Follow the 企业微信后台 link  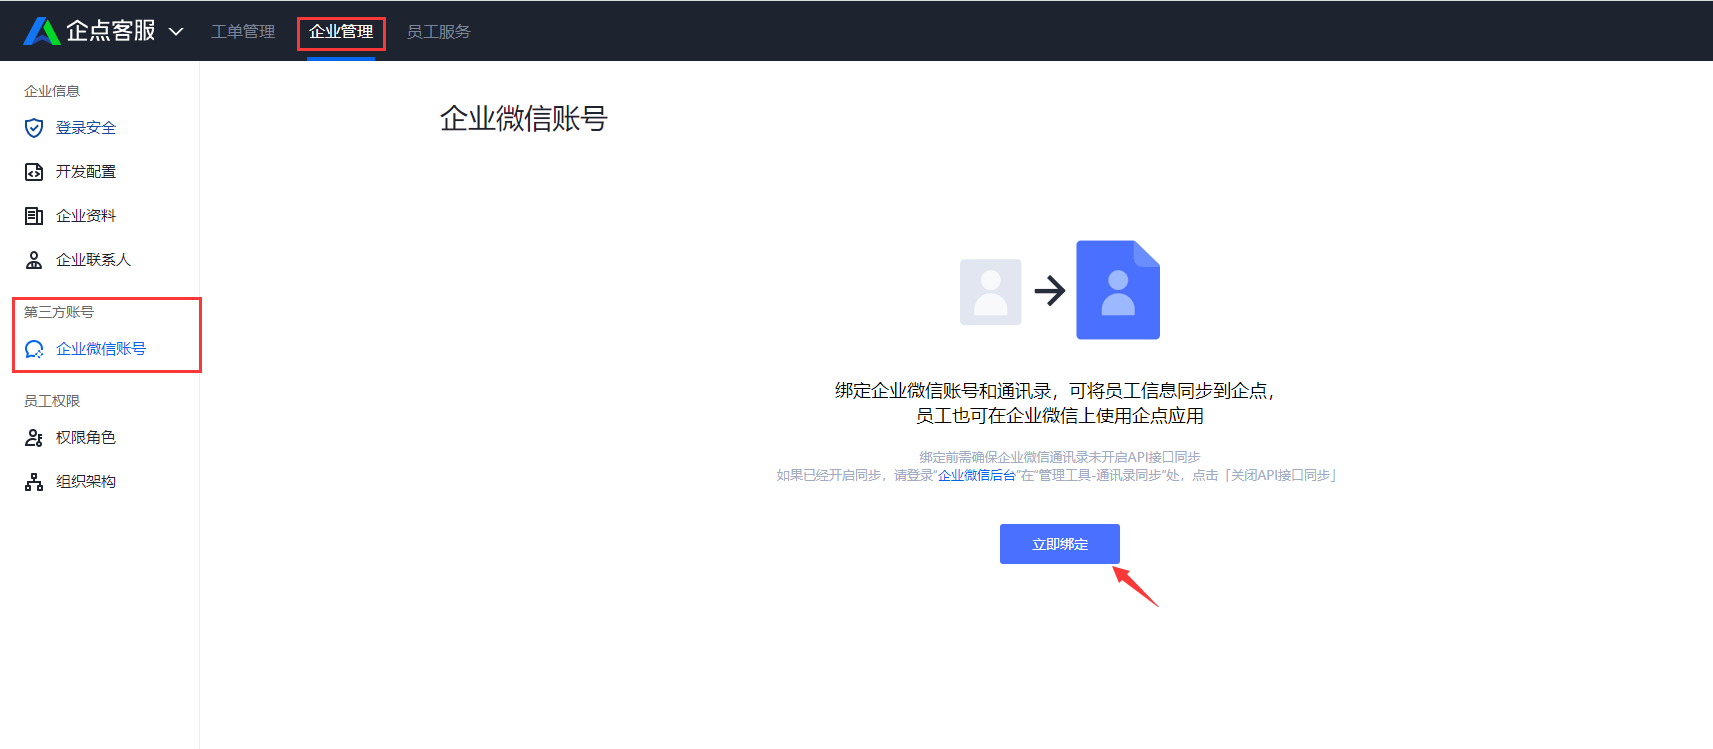tap(977, 475)
